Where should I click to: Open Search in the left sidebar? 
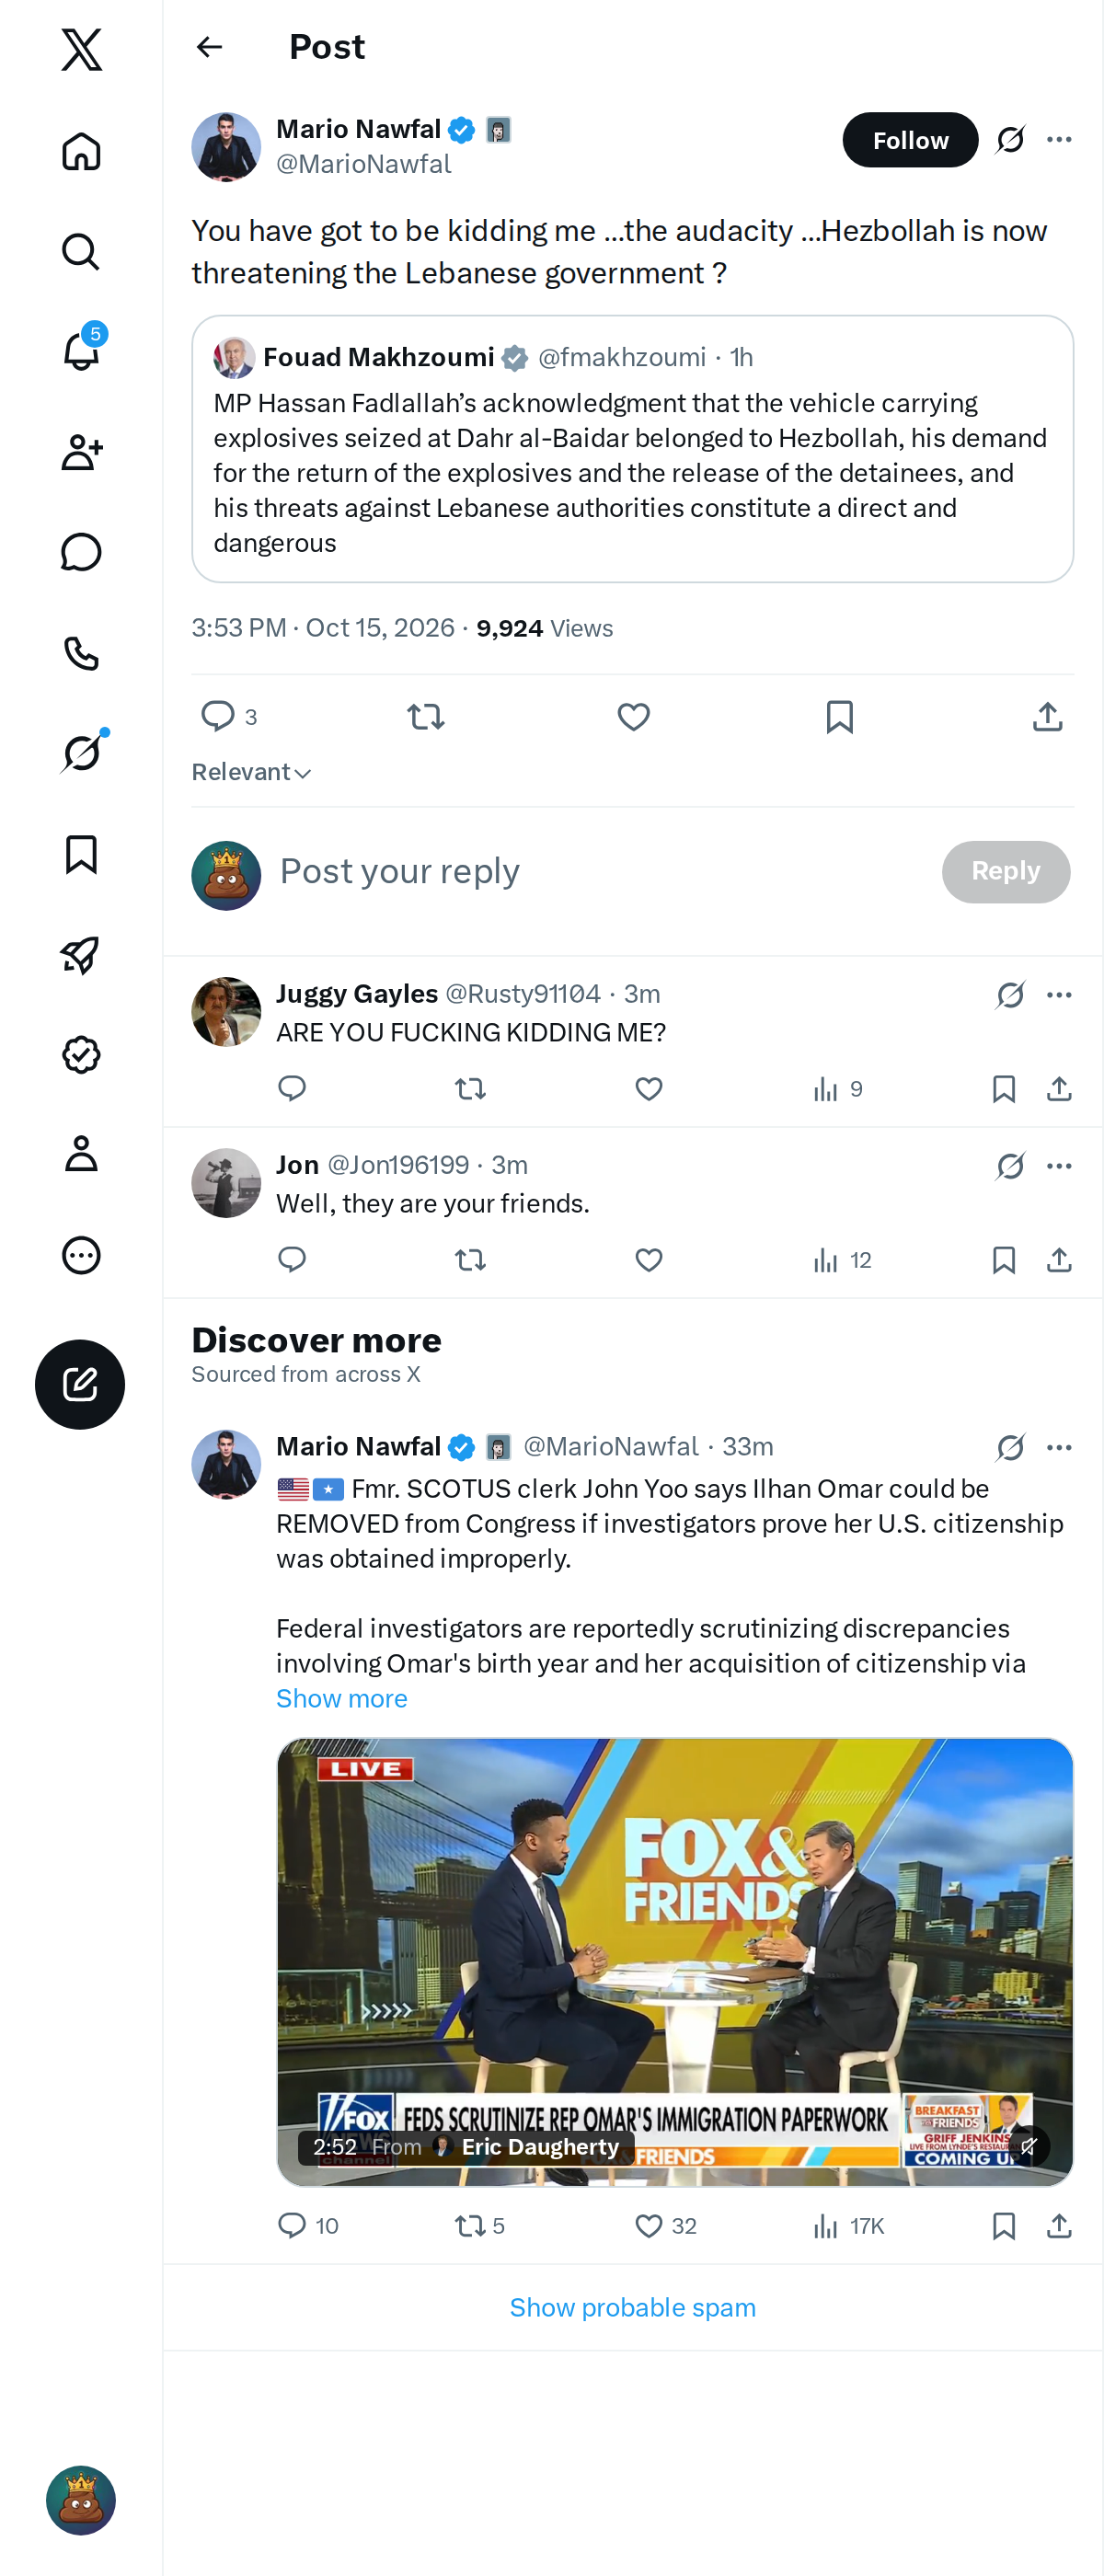(x=81, y=251)
